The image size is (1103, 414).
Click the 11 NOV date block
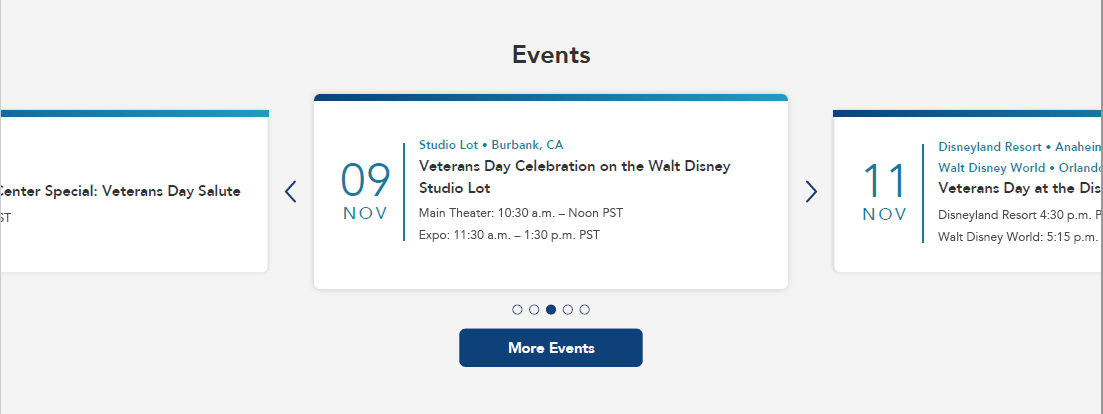click(x=884, y=191)
